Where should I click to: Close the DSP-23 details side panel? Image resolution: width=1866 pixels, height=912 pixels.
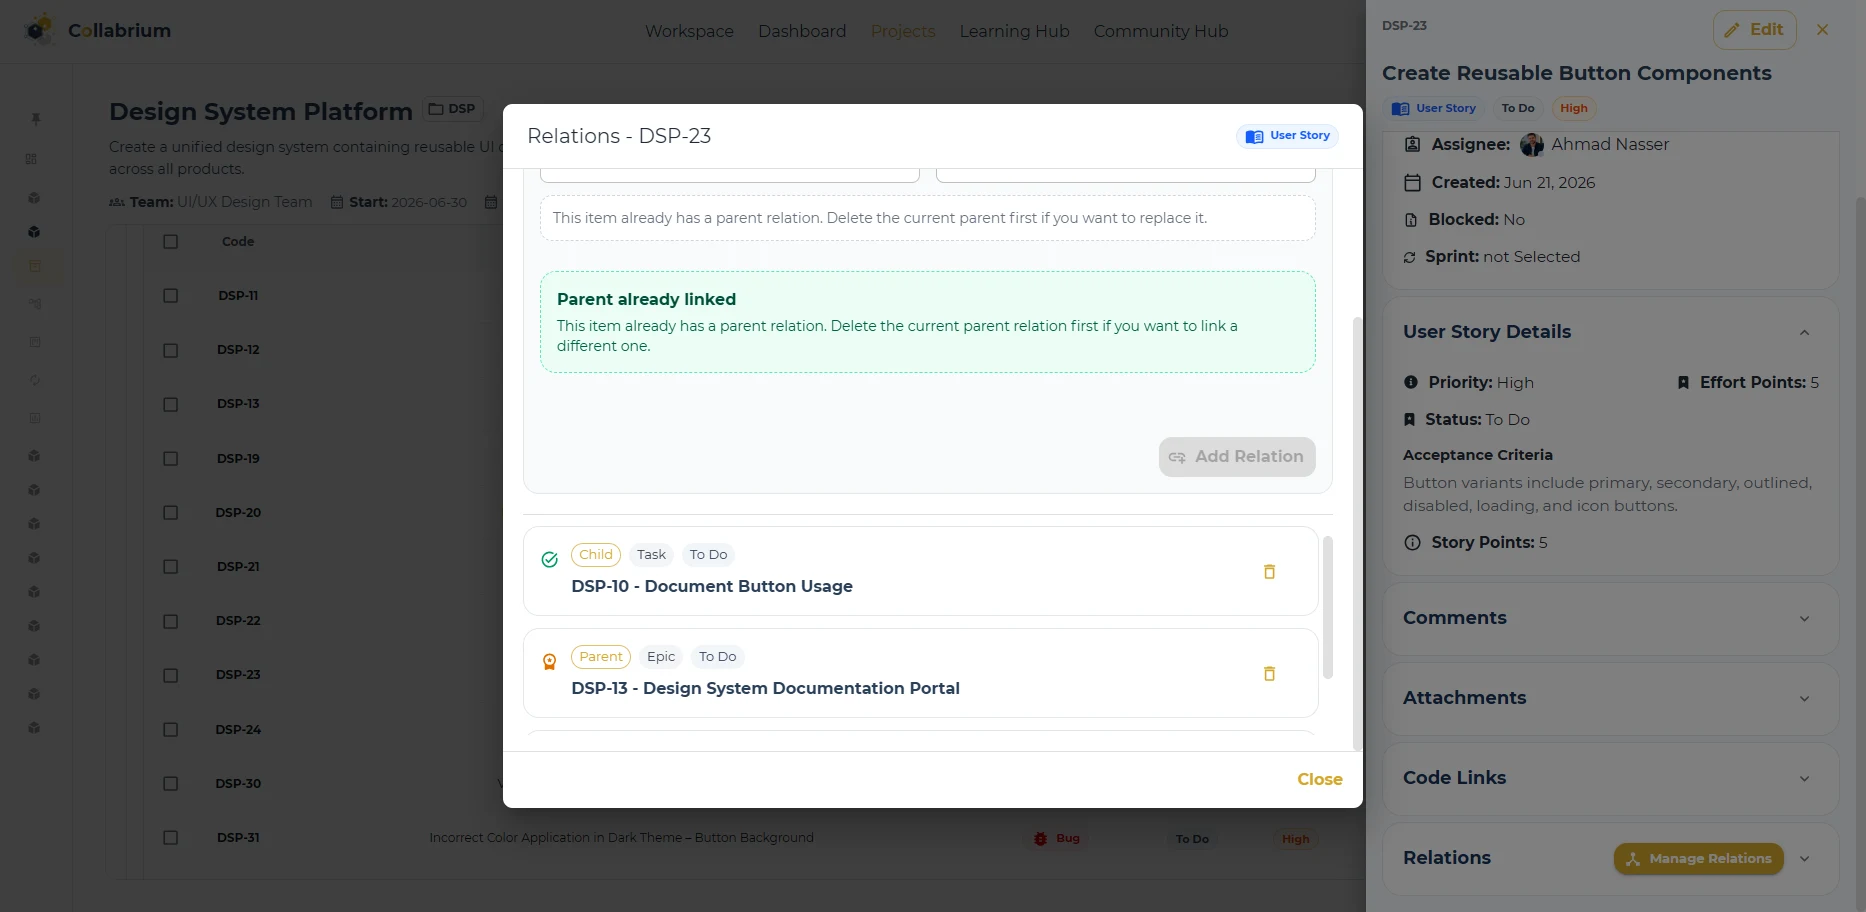tap(1822, 30)
